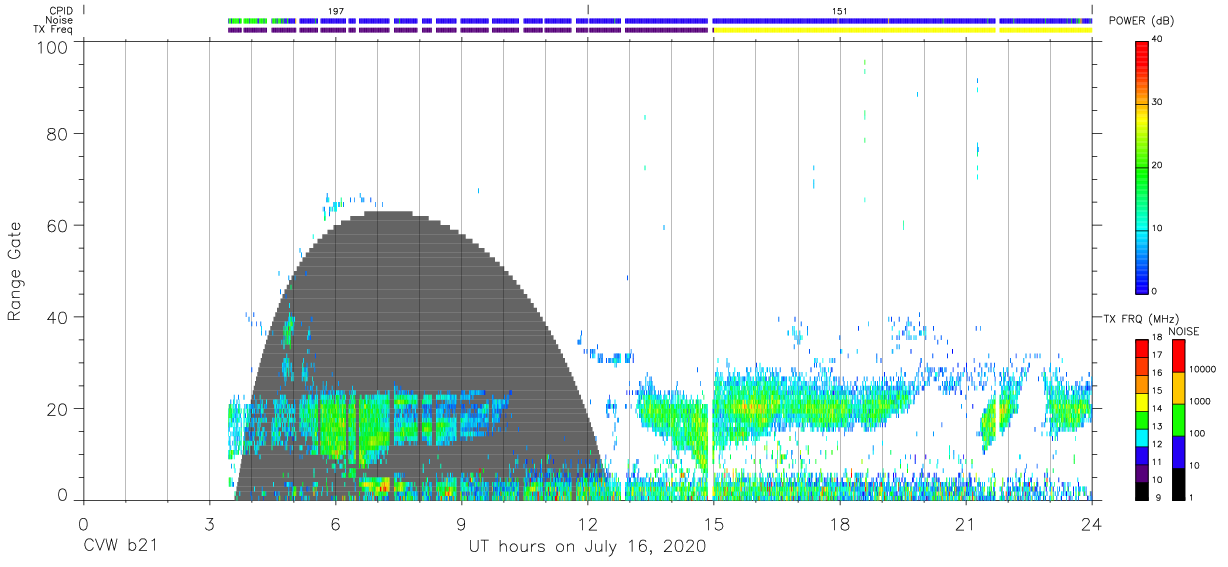The width and height of the screenshot is (1228, 567).
Task: Click UT hour tick label 21
Action: coord(965,524)
